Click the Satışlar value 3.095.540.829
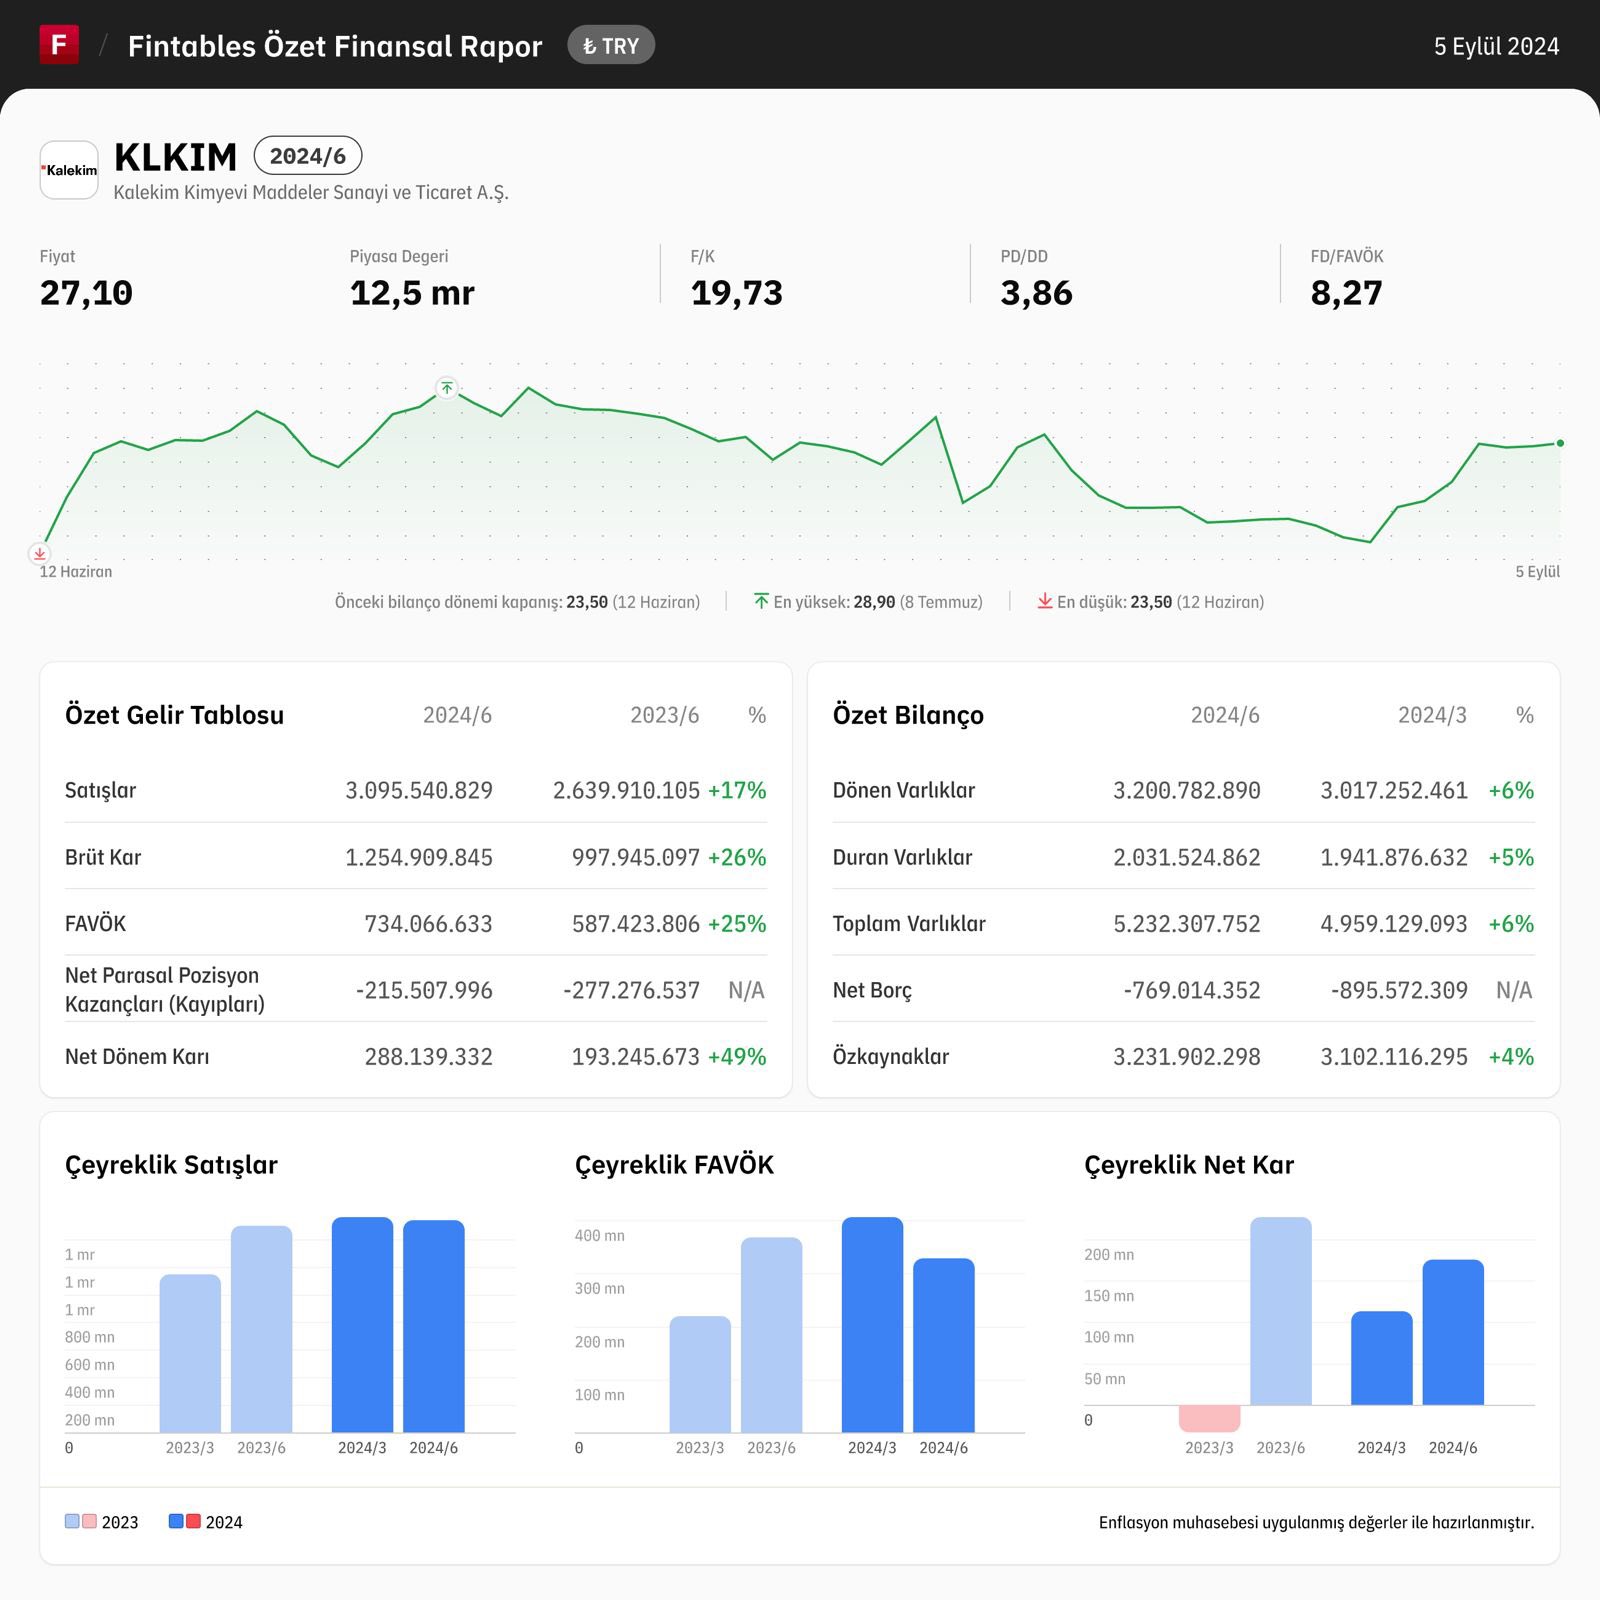1600x1600 pixels. point(419,790)
